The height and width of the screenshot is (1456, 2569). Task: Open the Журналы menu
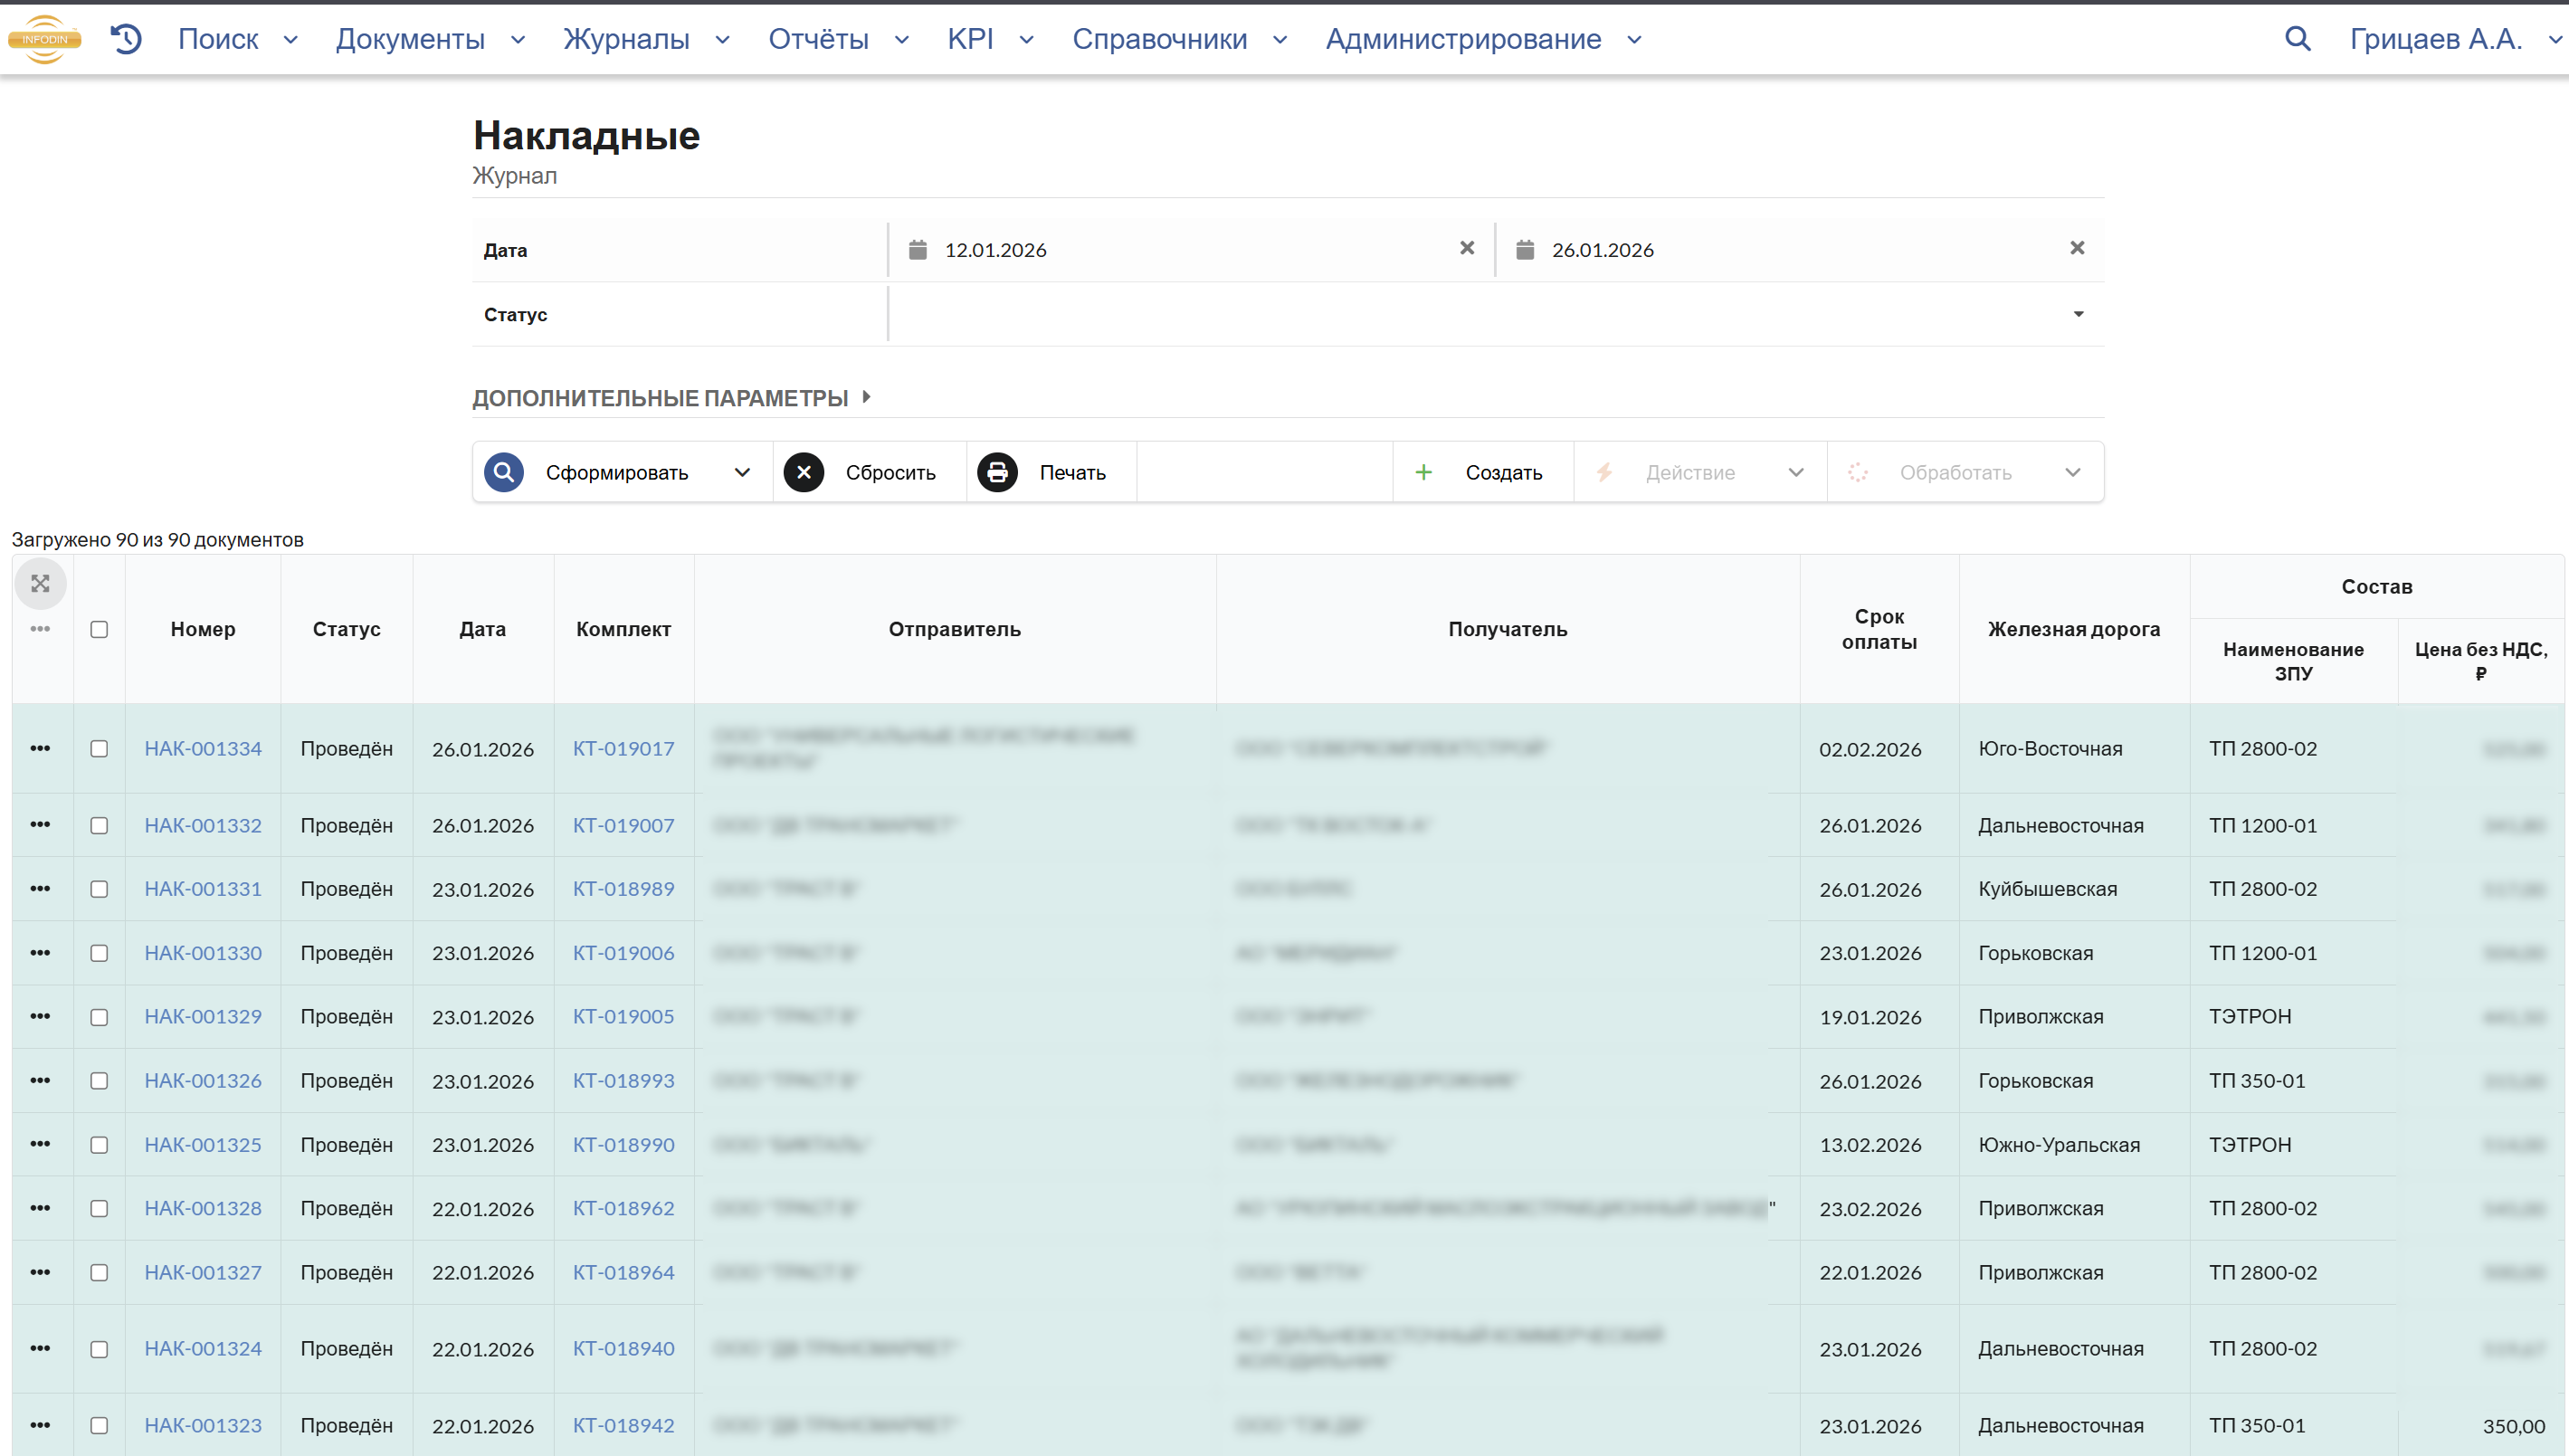[x=647, y=39]
